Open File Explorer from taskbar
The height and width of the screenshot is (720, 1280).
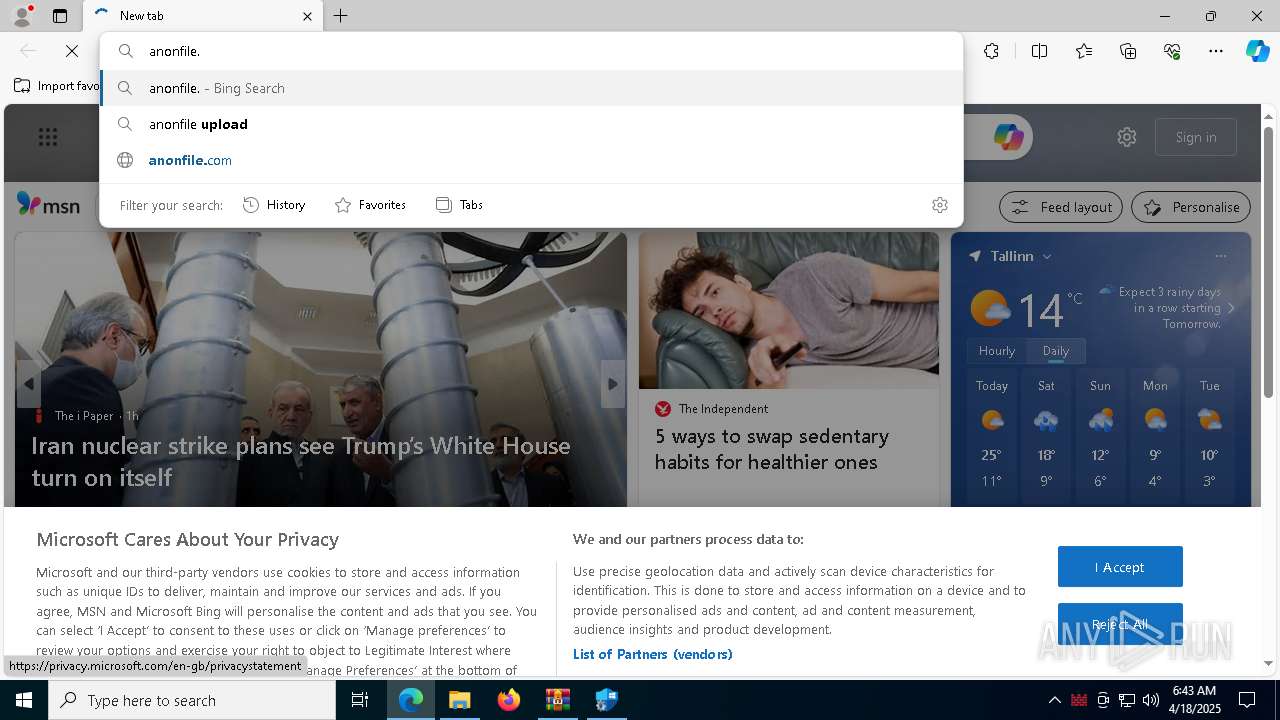459,700
